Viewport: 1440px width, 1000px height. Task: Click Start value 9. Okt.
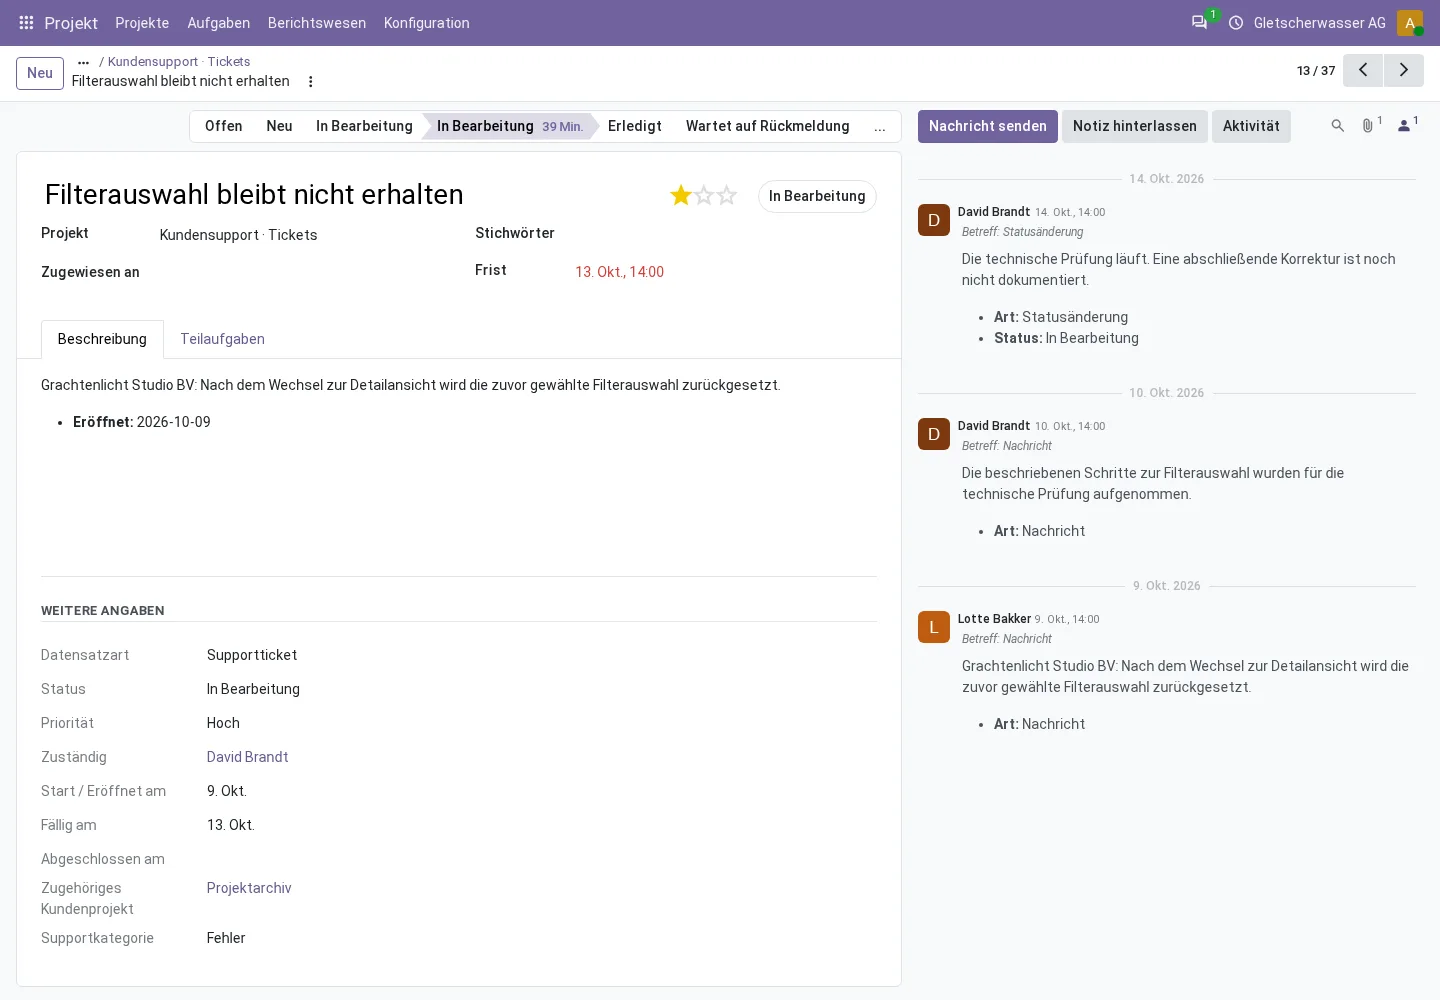[227, 791]
